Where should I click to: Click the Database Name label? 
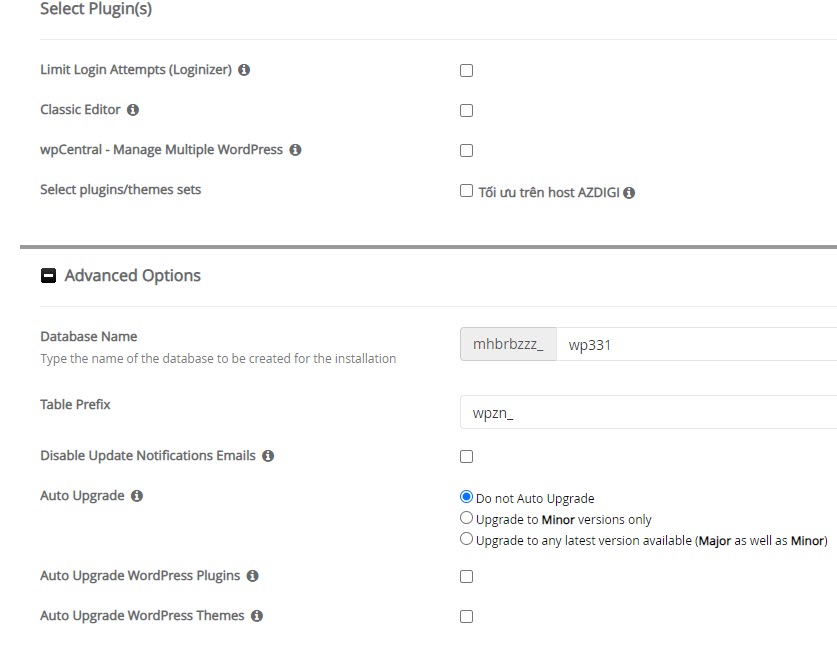pyautogui.click(x=89, y=336)
